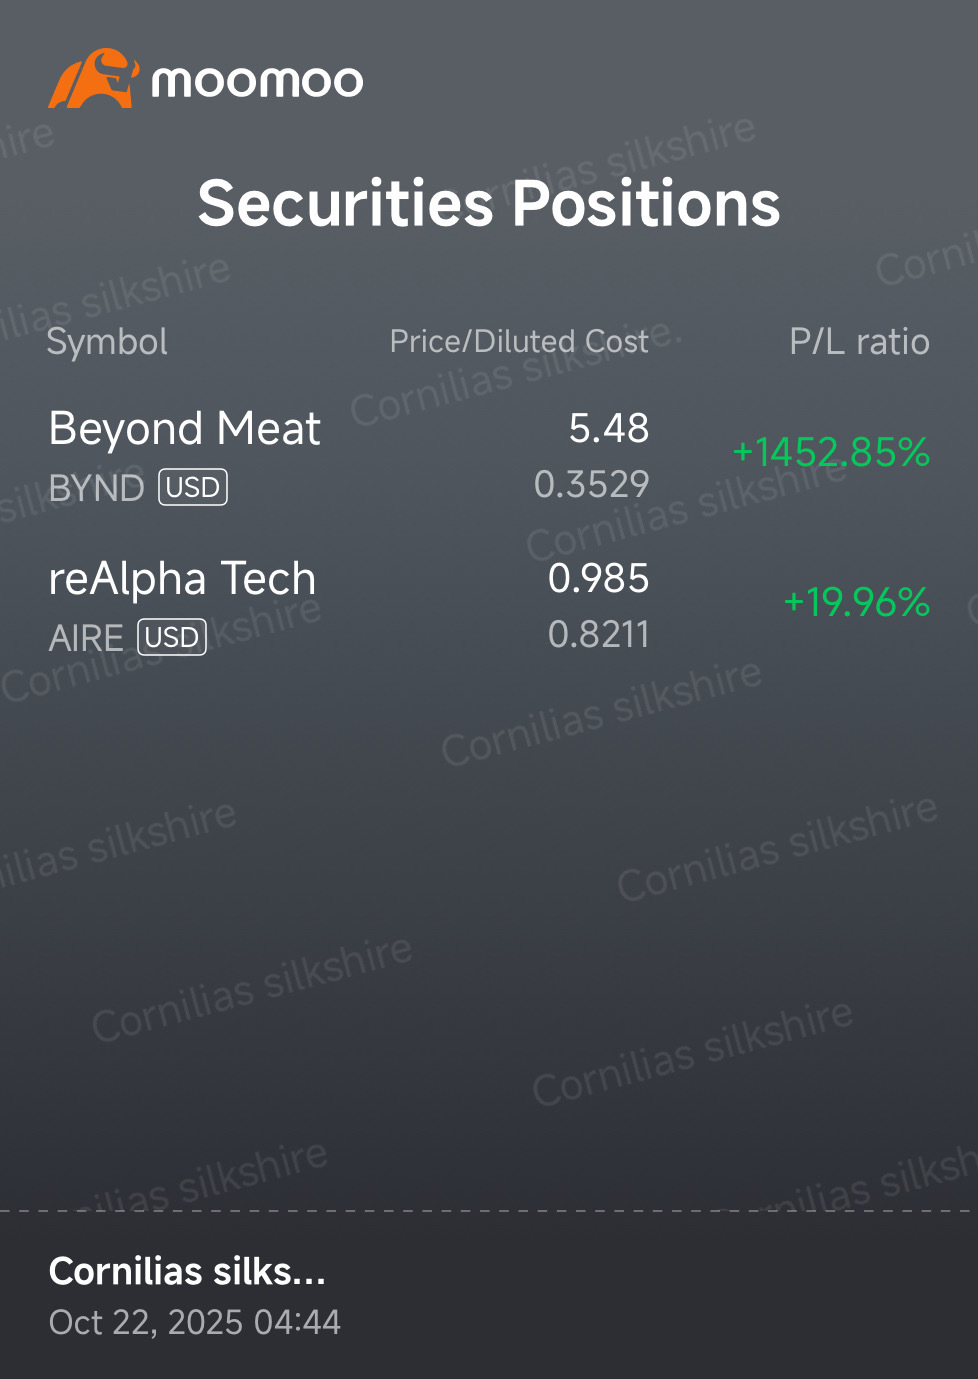Click the Oct 22, 2025 04:44 timestamp

point(195,1322)
